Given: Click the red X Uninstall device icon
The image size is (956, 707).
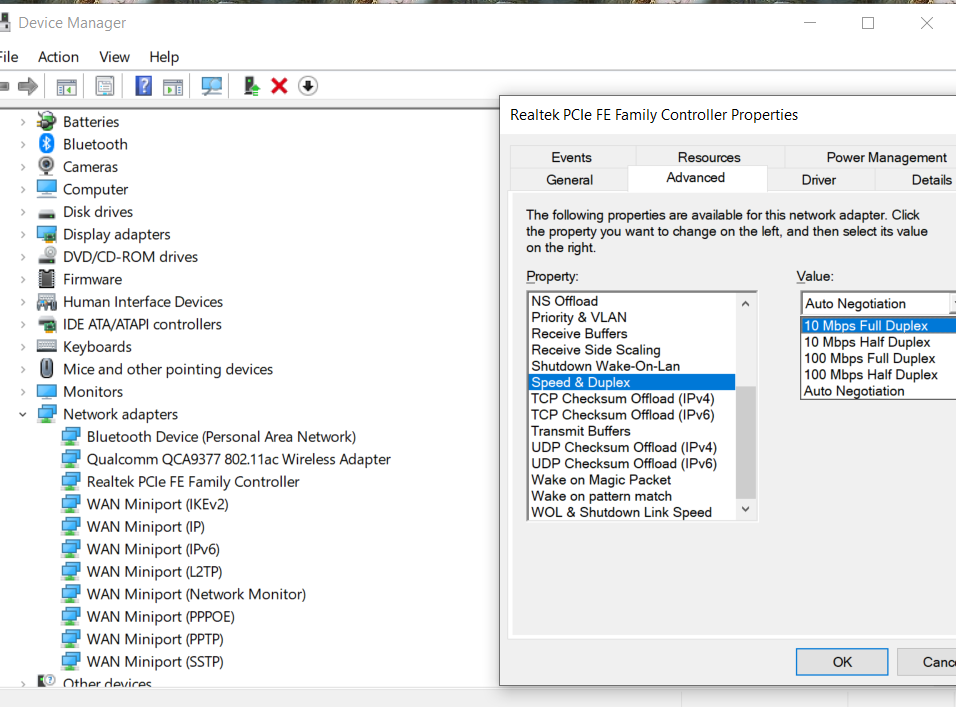Looking at the screenshot, I should (x=279, y=87).
